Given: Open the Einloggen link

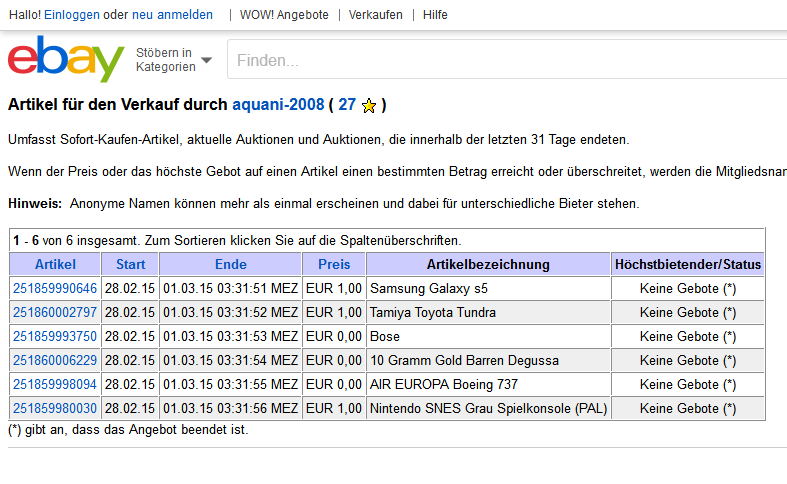Looking at the screenshot, I should pos(72,15).
